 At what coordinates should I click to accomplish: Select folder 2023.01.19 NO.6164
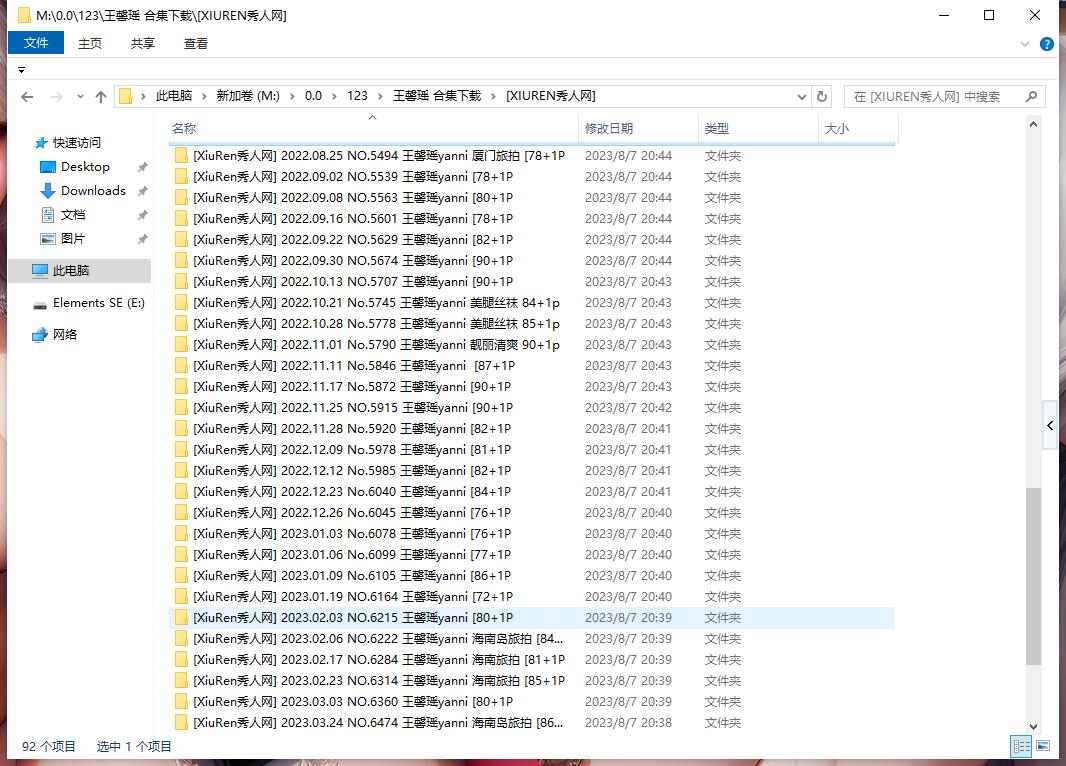click(x=532, y=597)
